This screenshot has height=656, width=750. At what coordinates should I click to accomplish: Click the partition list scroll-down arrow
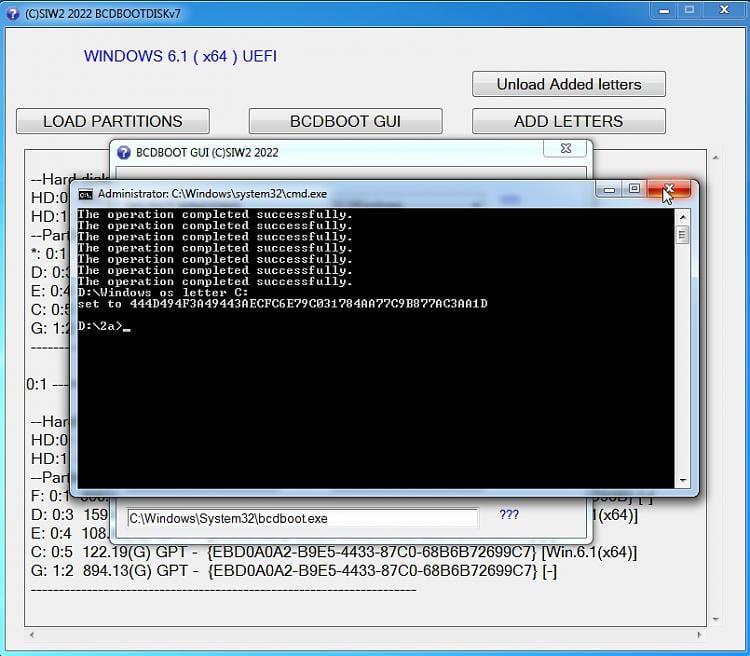tap(716, 619)
